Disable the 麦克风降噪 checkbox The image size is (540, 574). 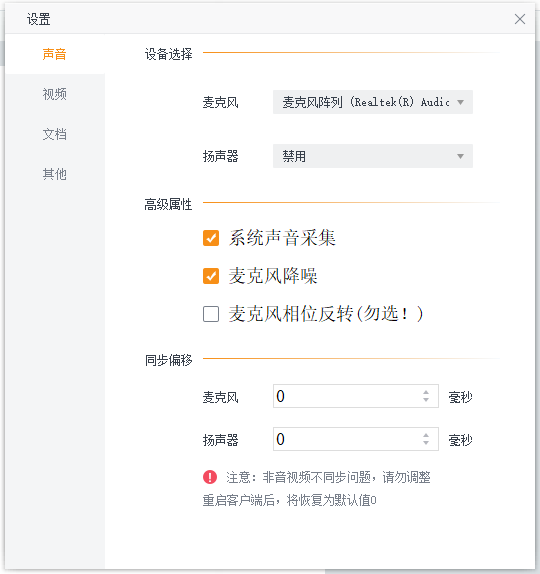click(211, 276)
